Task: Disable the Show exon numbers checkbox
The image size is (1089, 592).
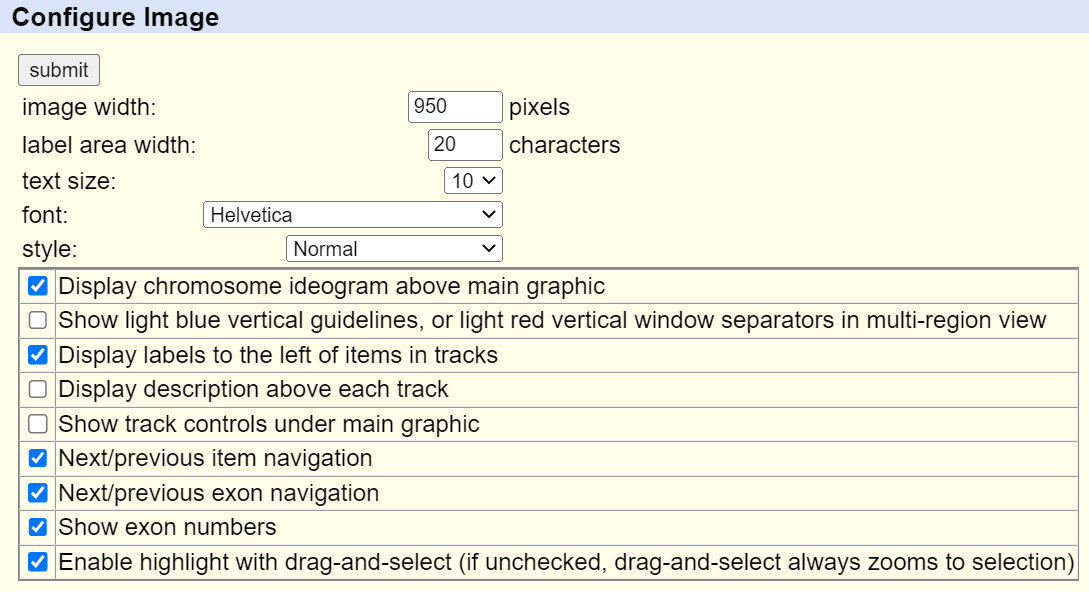Action: [x=38, y=527]
